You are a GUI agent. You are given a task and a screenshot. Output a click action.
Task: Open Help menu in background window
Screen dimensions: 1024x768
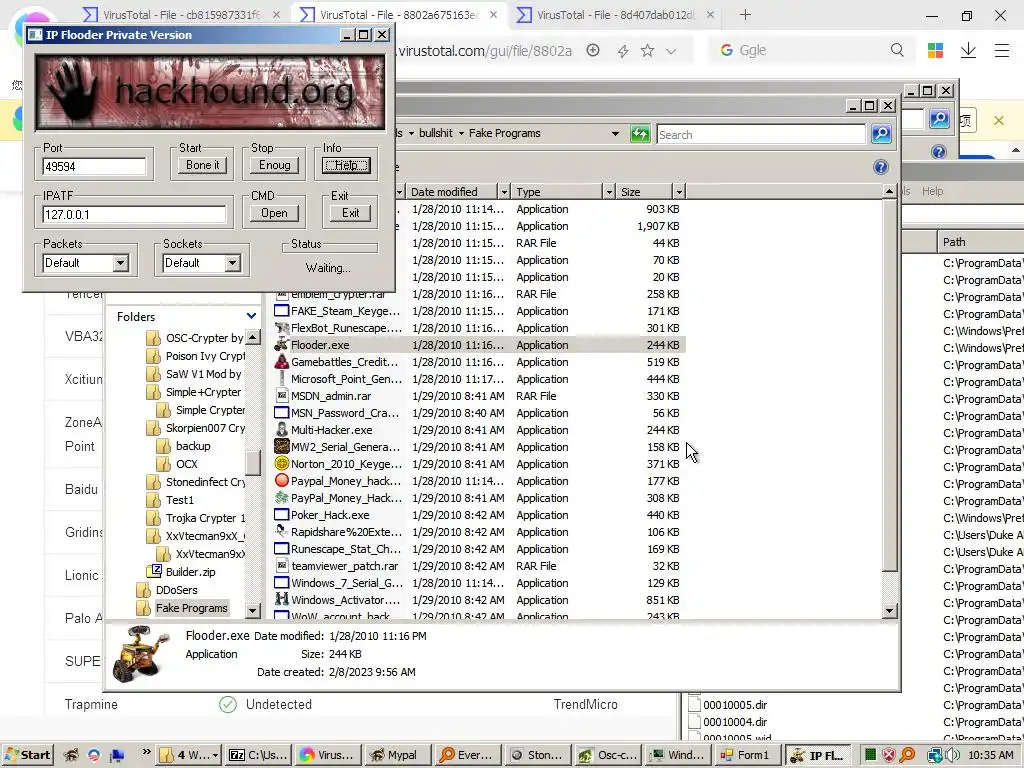point(932,191)
